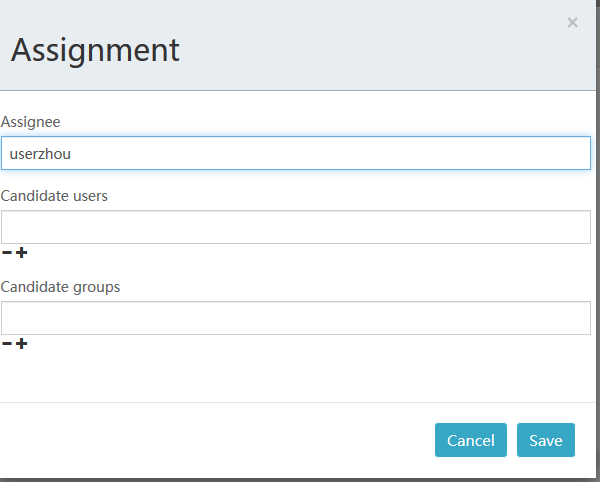This screenshot has width=600, height=482.
Task: Click the Candidate groups label
Action: [x=60, y=287]
